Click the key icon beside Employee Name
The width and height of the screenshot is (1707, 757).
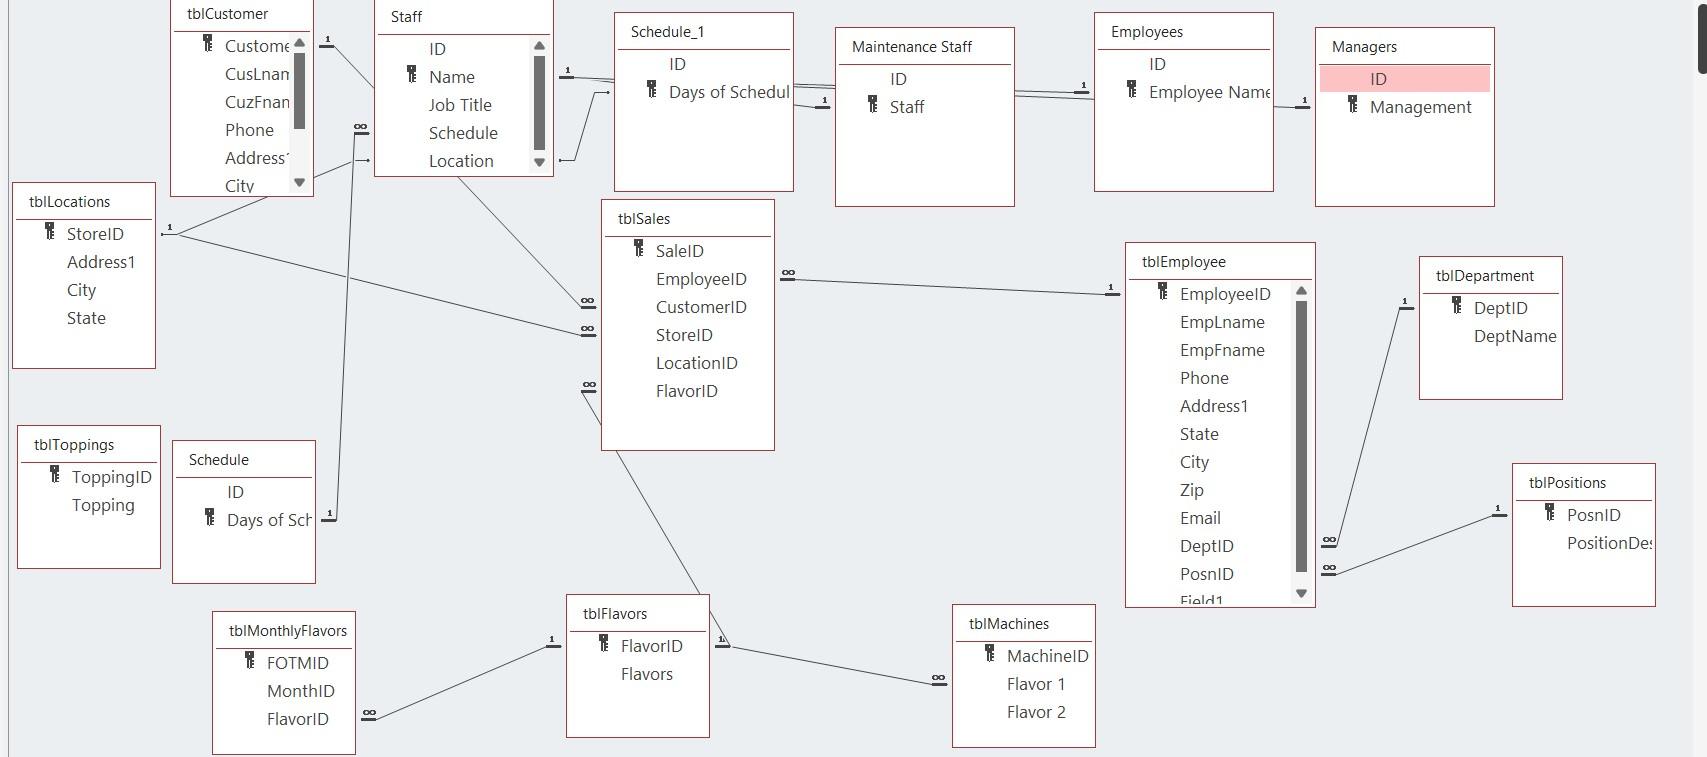click(1132, 89)
